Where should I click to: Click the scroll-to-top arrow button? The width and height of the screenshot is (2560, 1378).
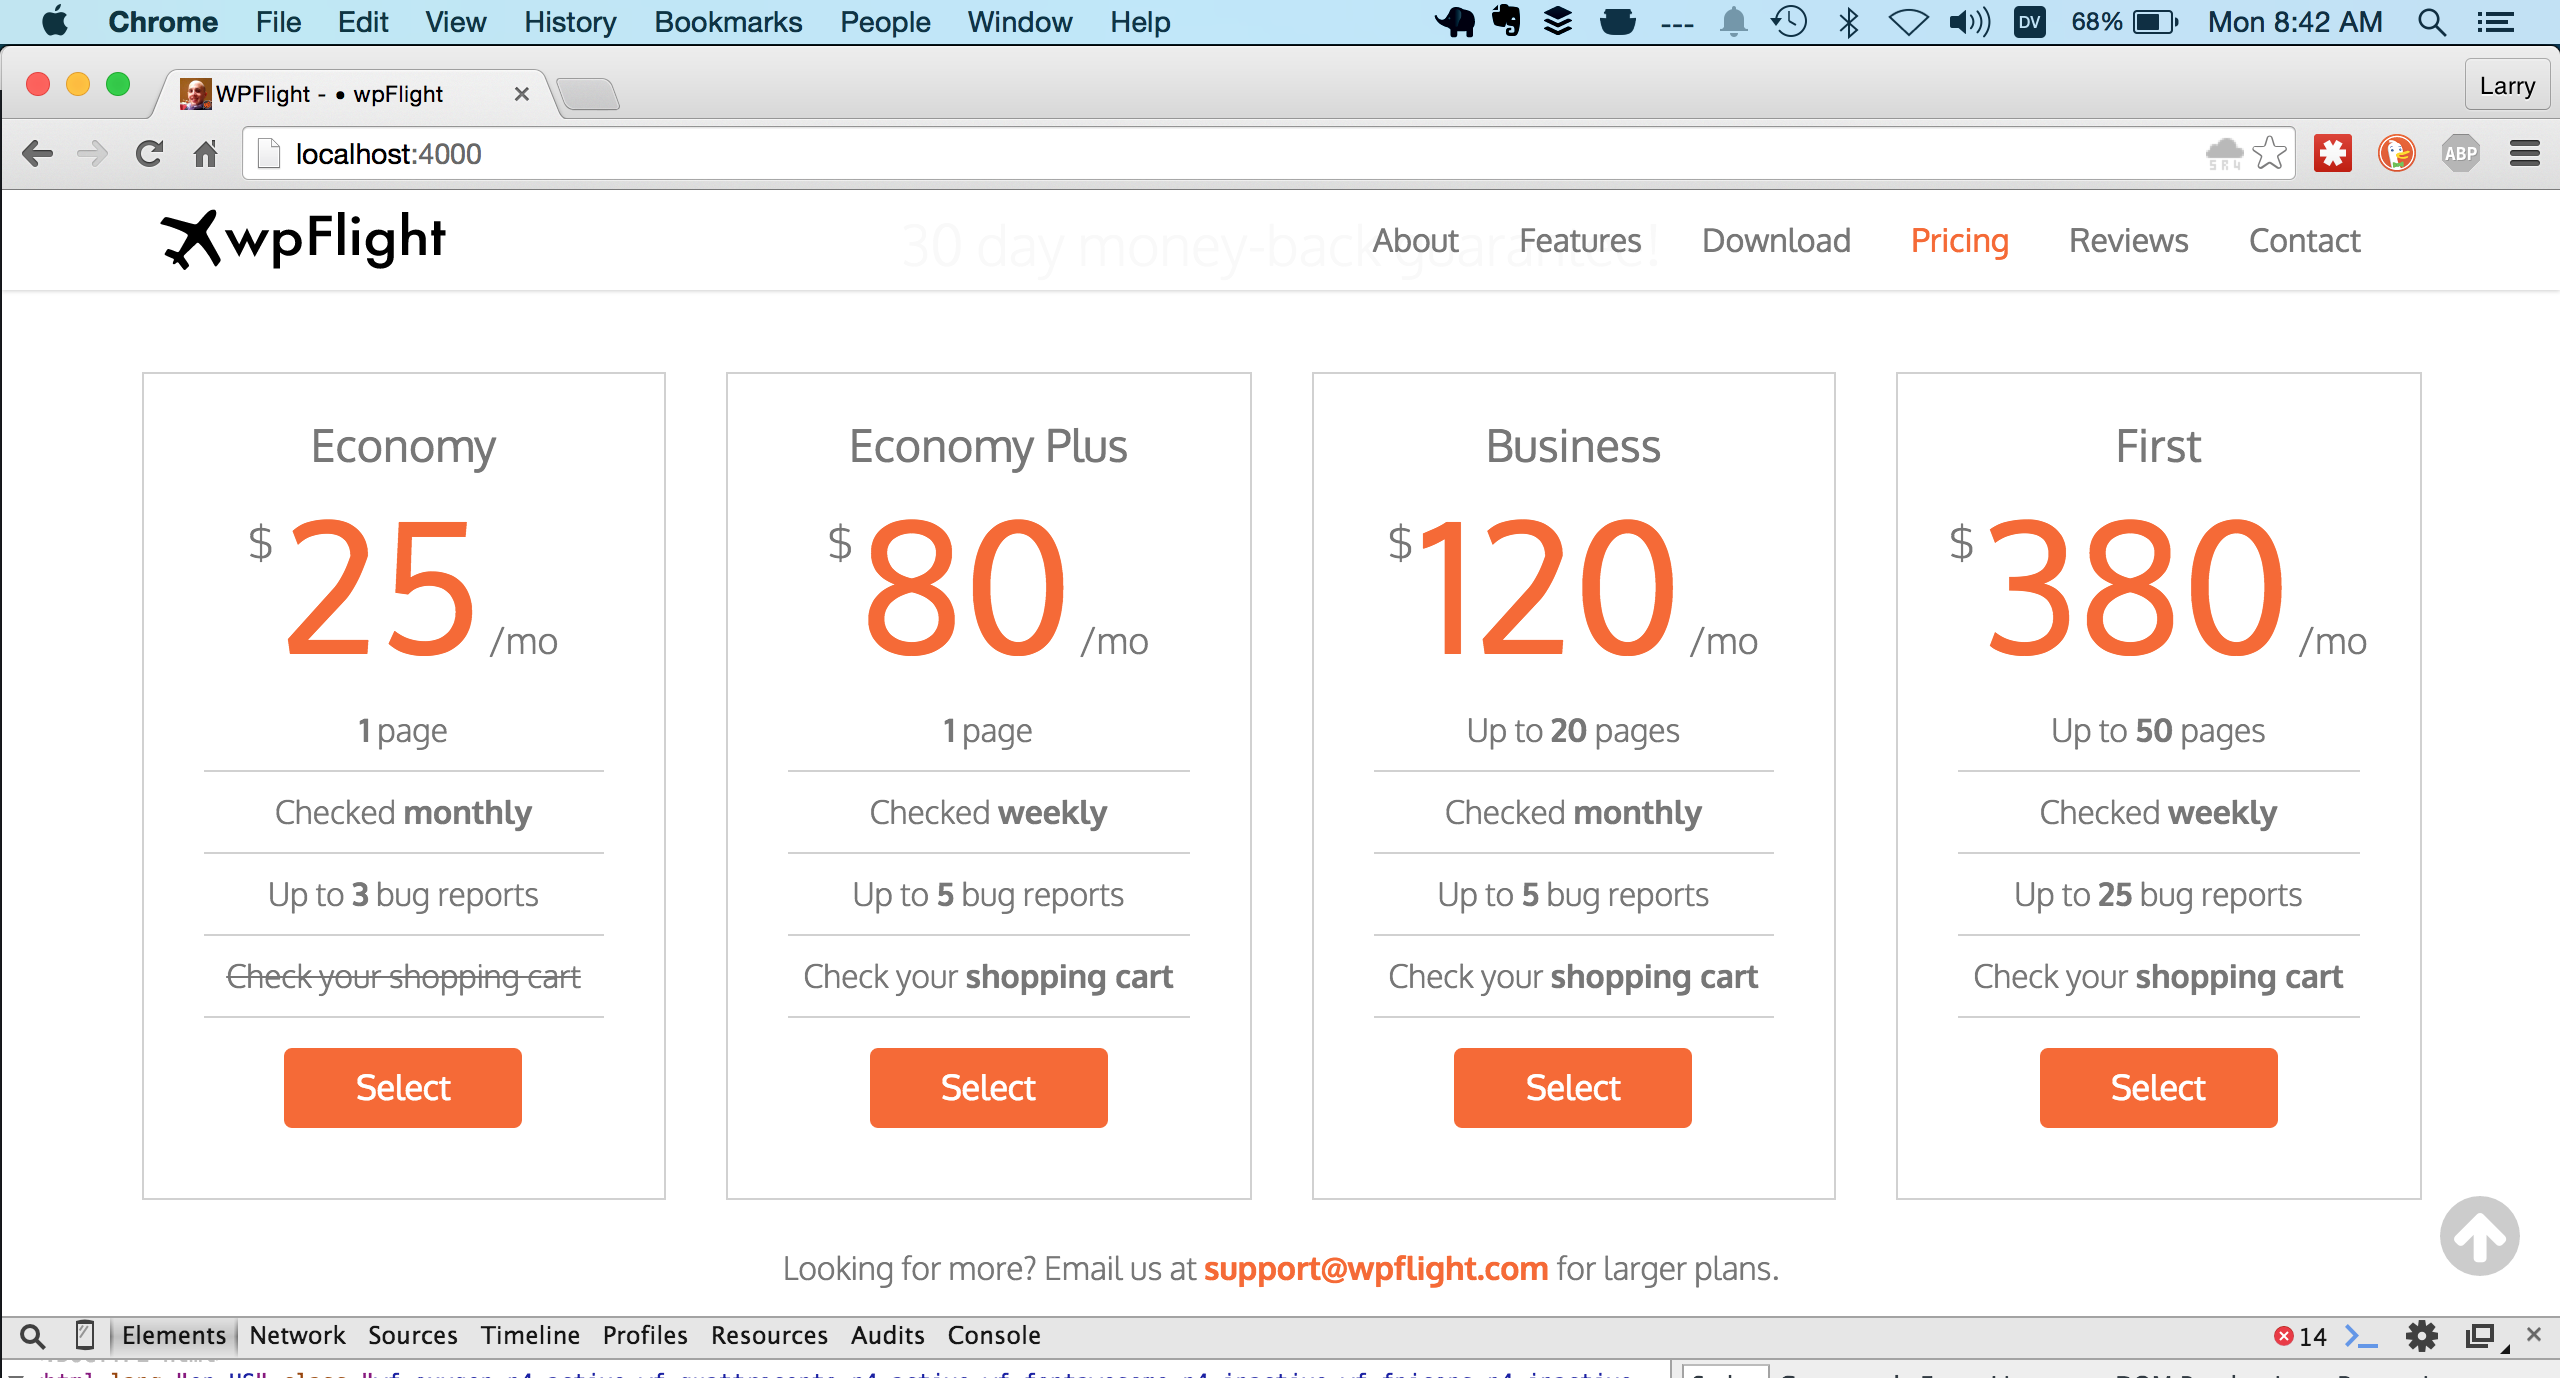(2478, 1237)
